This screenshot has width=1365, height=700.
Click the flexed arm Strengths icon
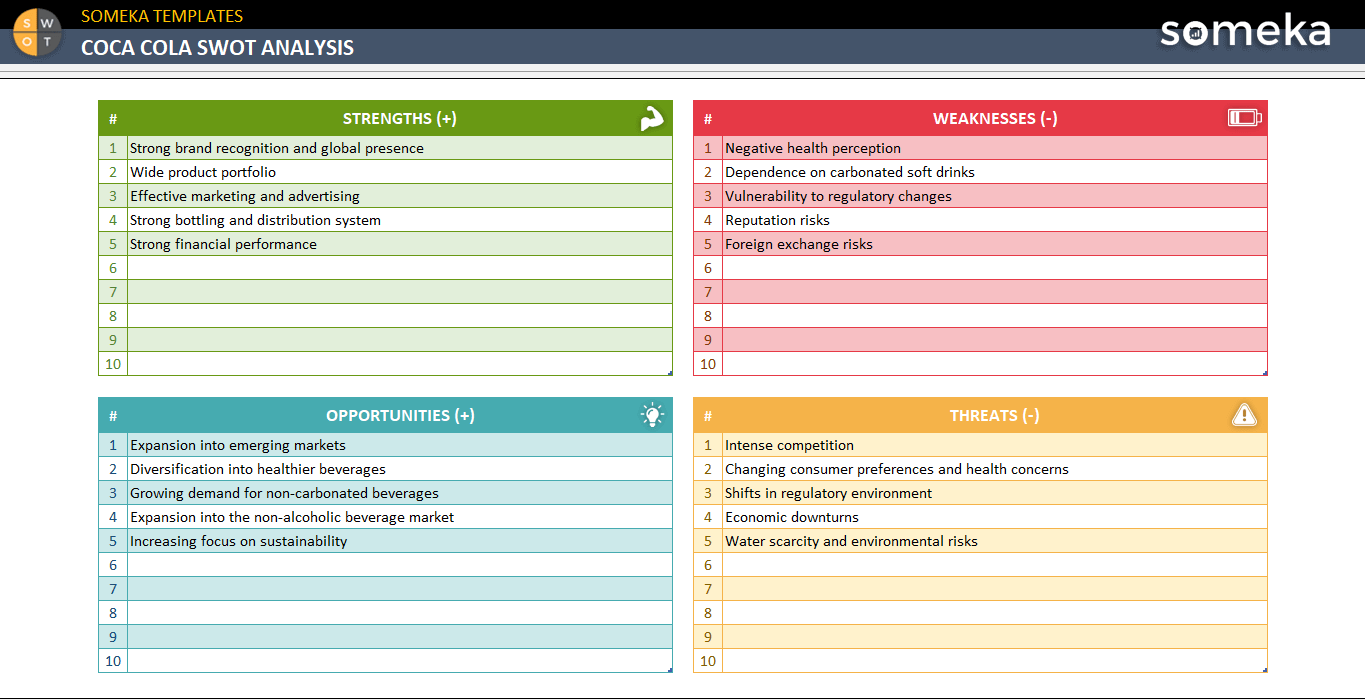652,118
